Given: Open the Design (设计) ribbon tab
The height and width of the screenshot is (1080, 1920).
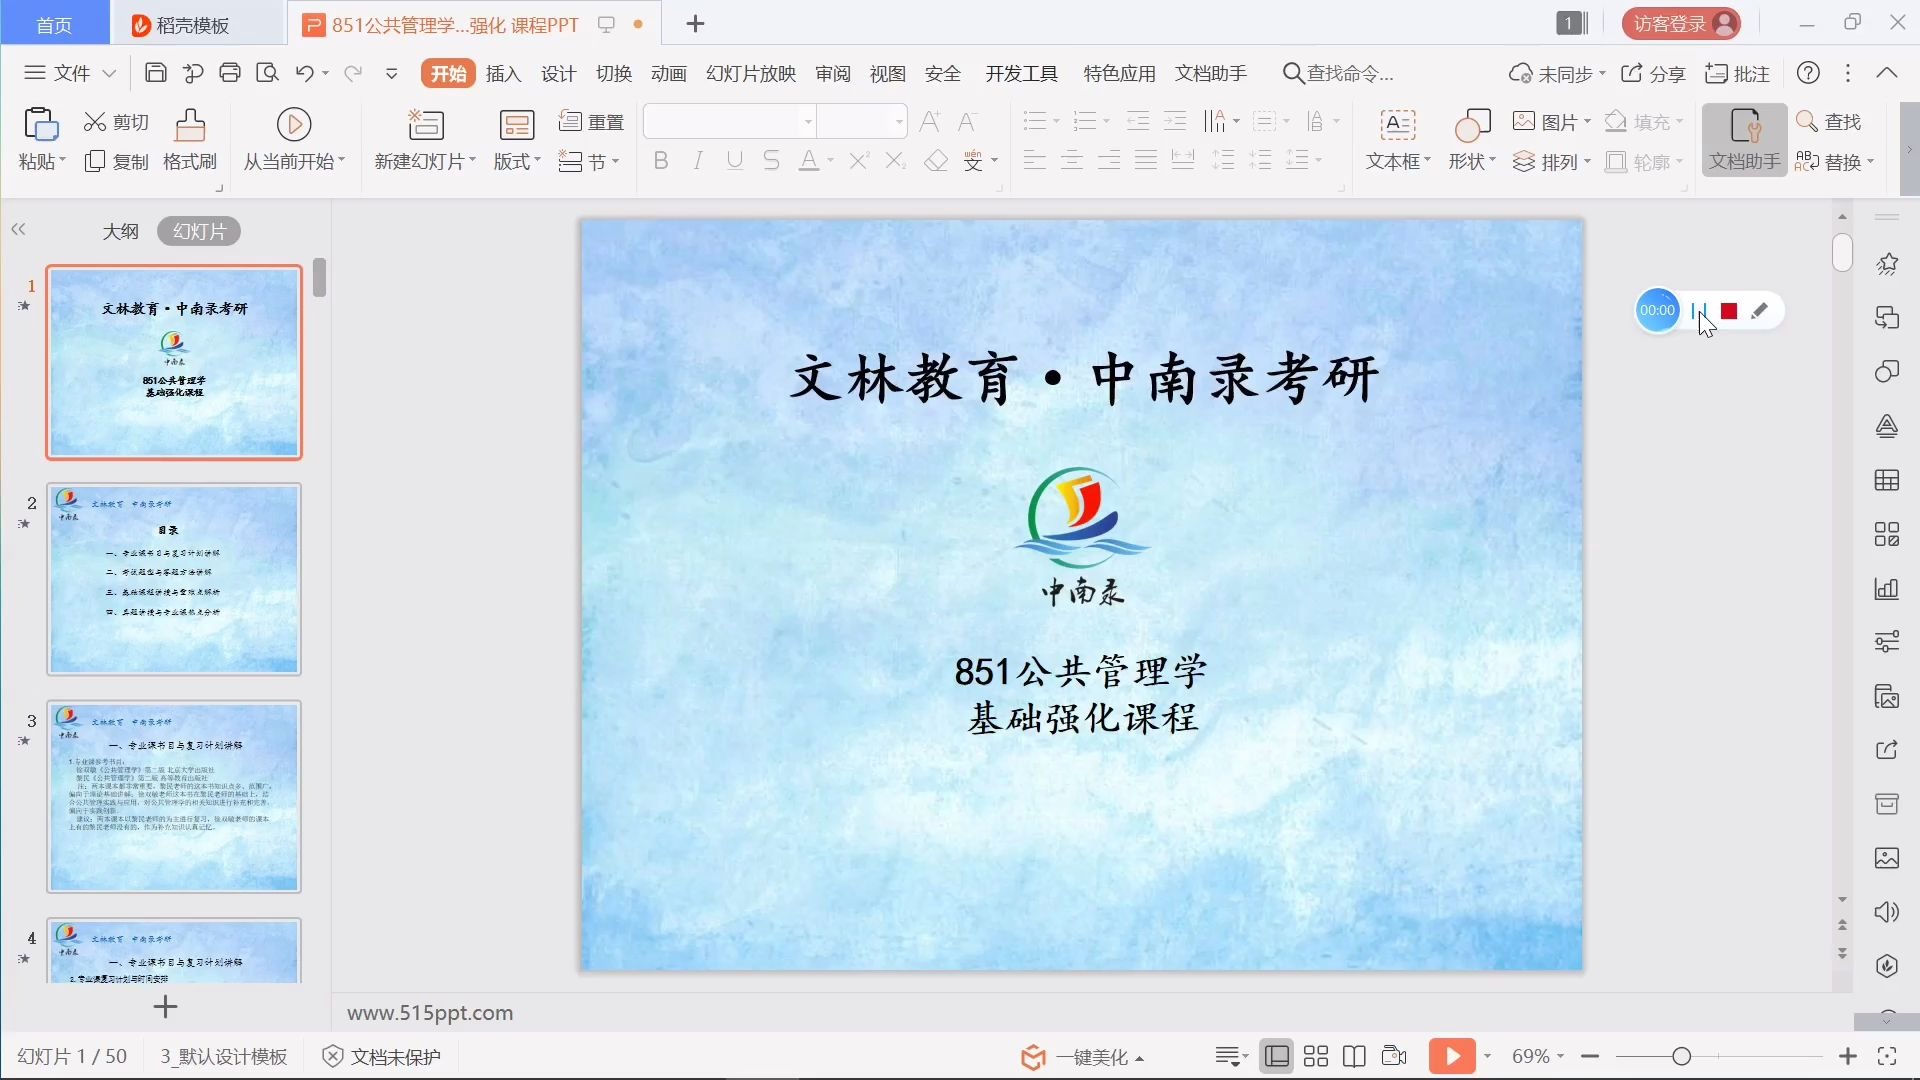Looking at the screenshot, I should pos(558,73).
